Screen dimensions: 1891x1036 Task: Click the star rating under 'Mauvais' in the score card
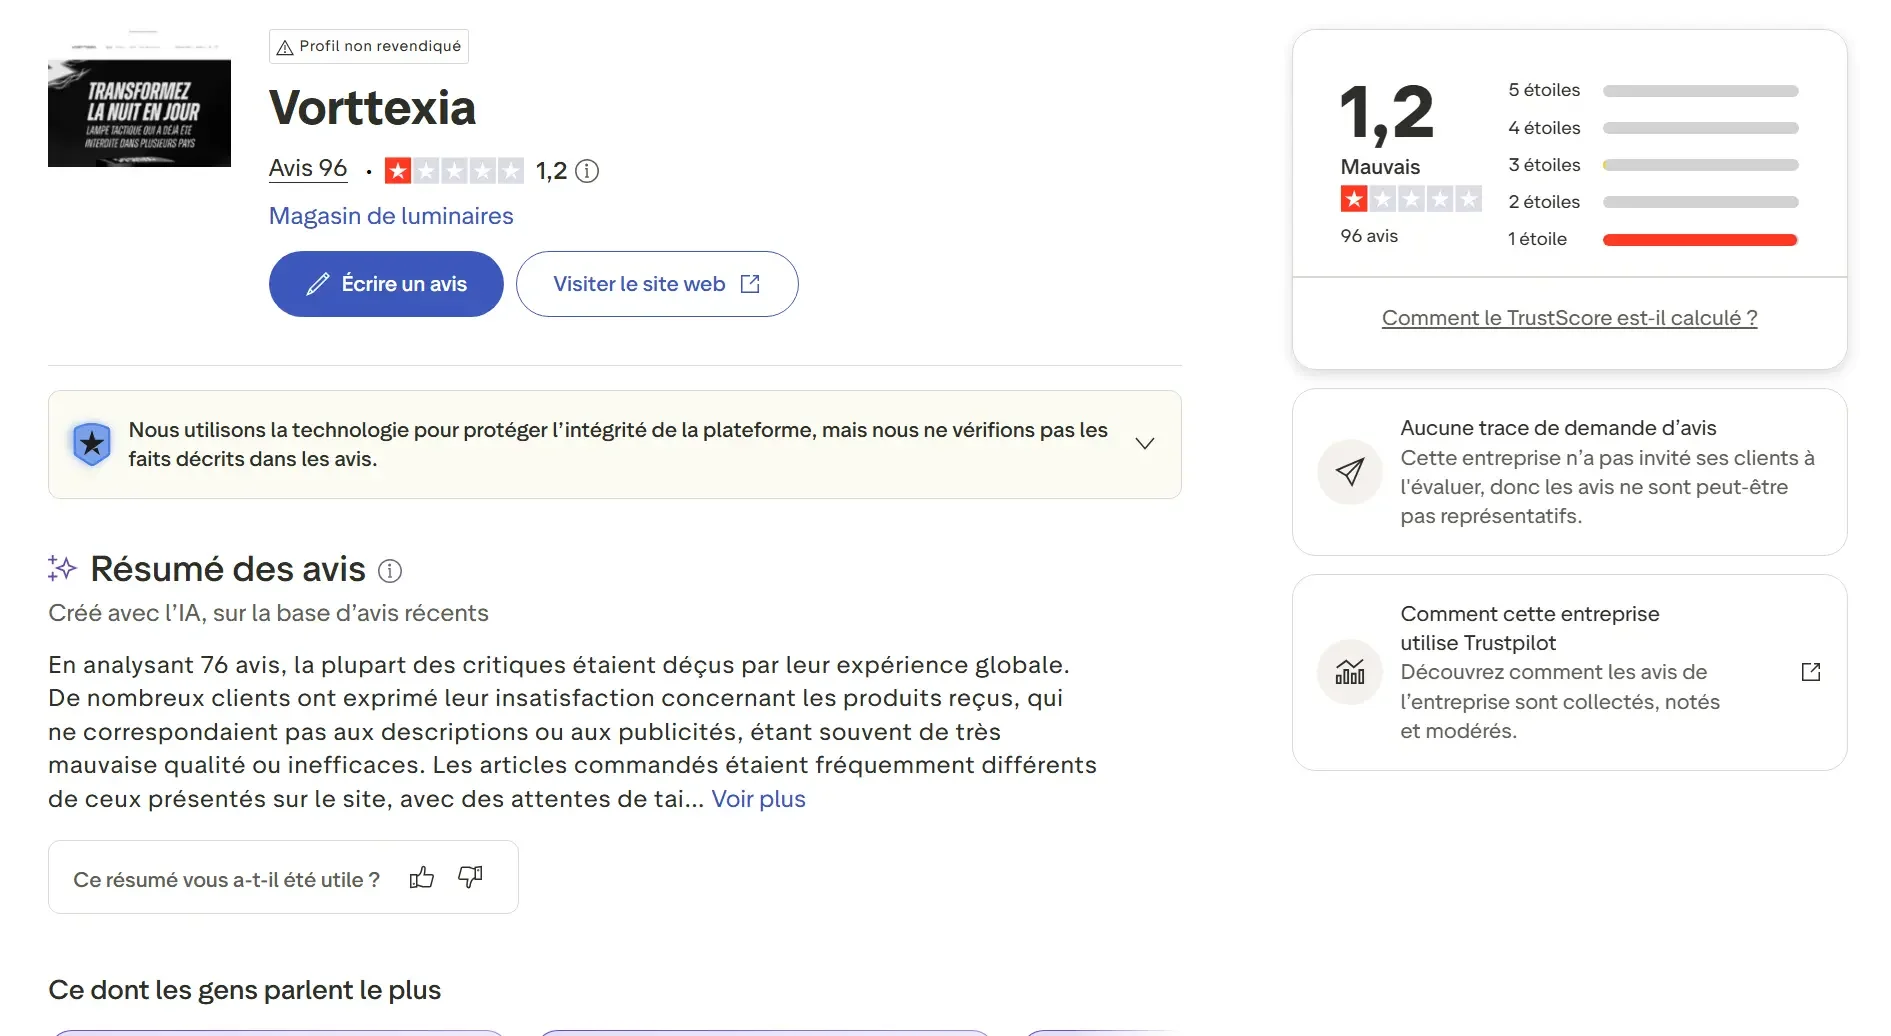coord(1411,199)
